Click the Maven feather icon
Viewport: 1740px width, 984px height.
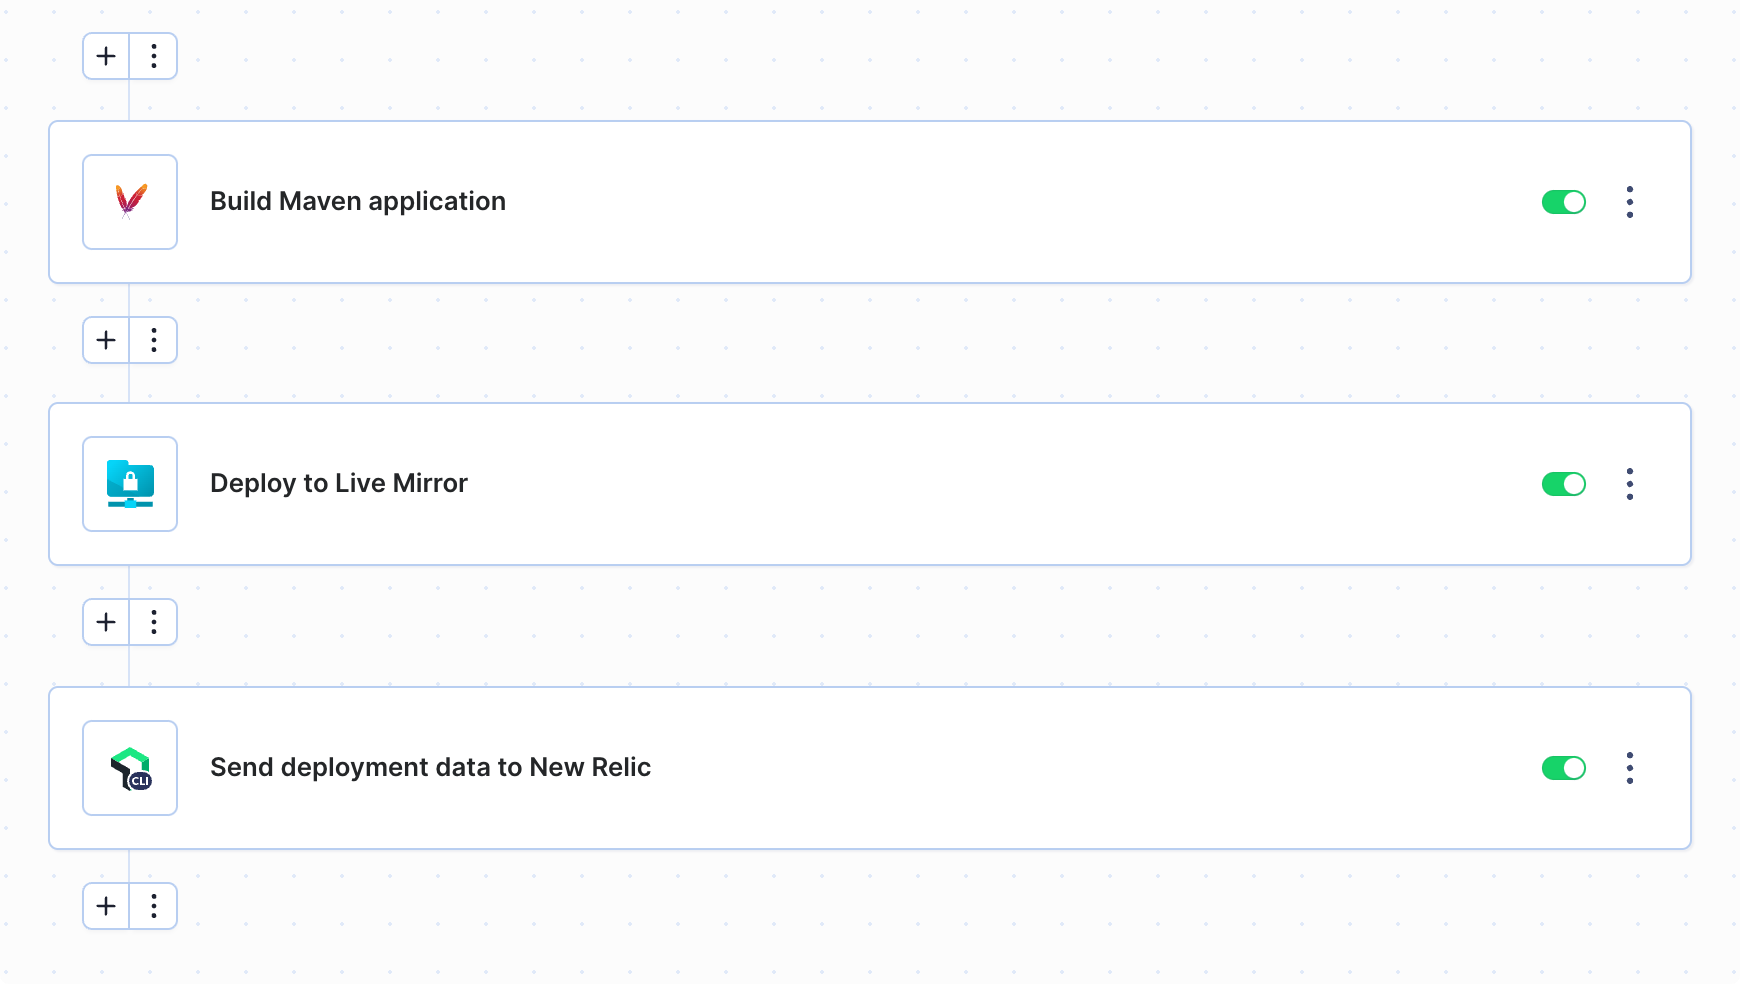click(x=130, y=202)
